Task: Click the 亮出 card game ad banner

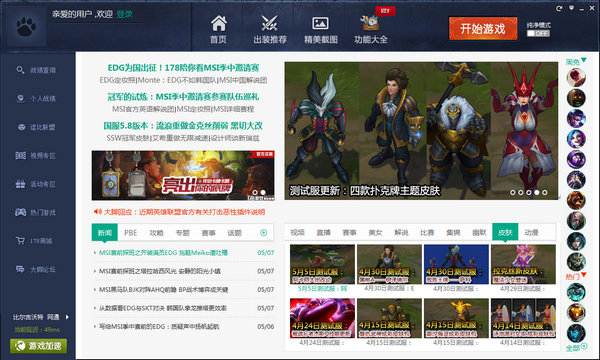Action: pos(183,175)
